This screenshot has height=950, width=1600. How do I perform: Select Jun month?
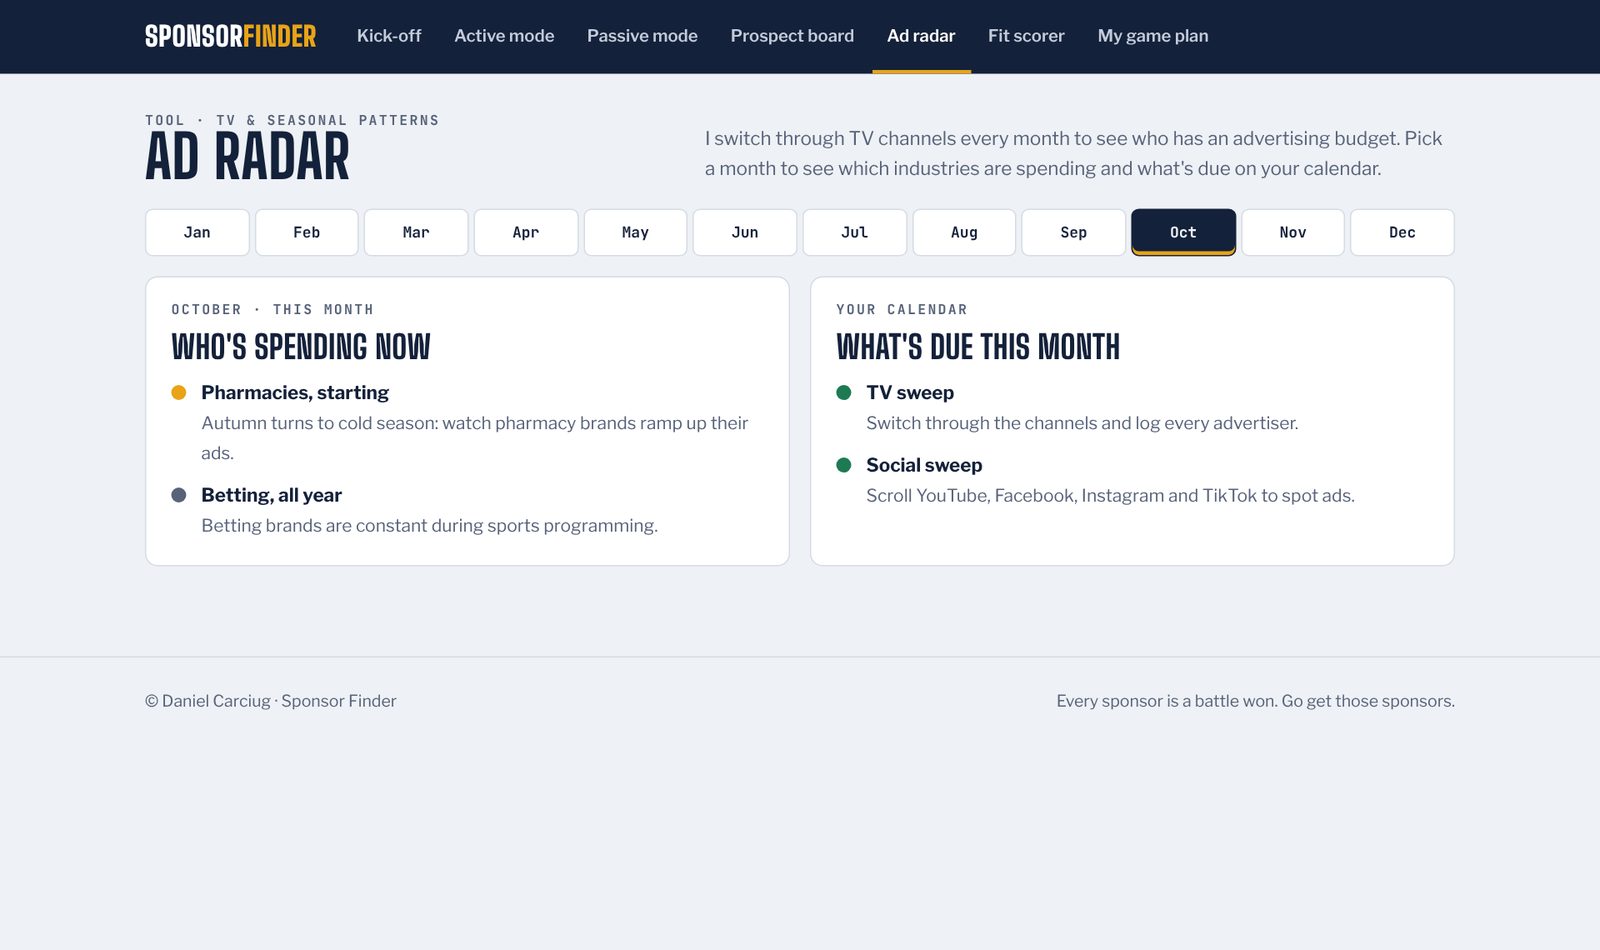pos(745,232)
